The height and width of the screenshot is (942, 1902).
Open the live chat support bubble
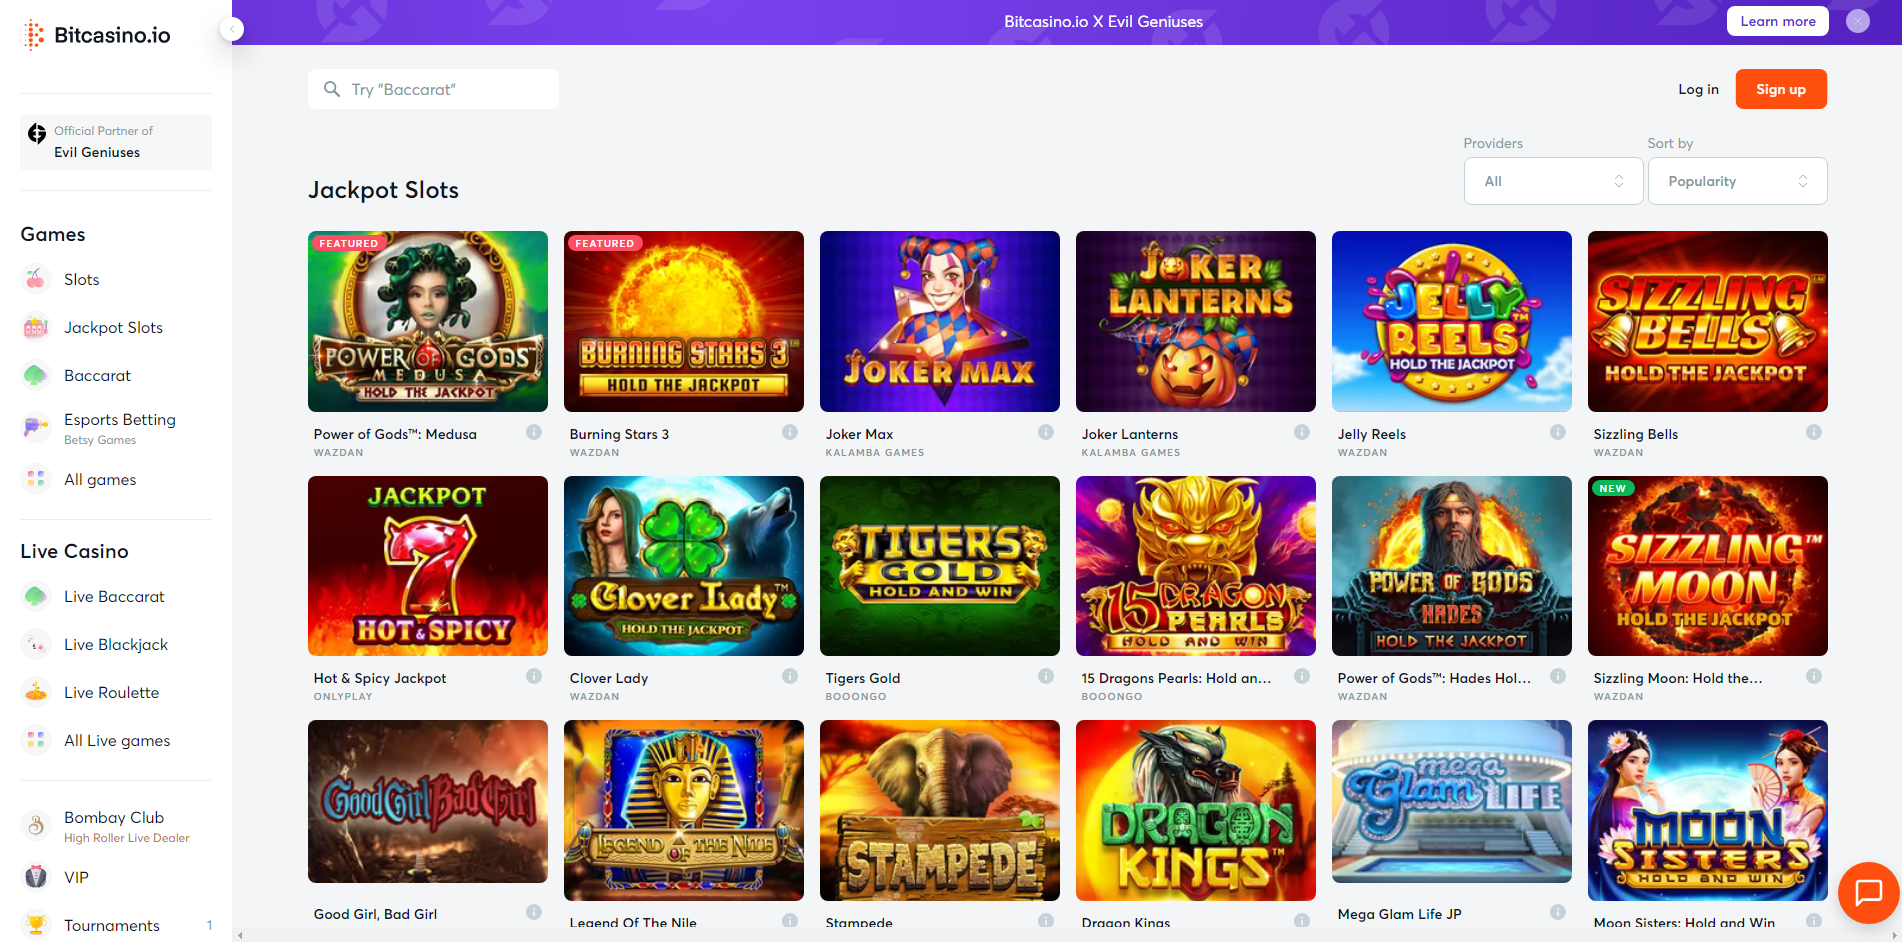pos(1868,892)
